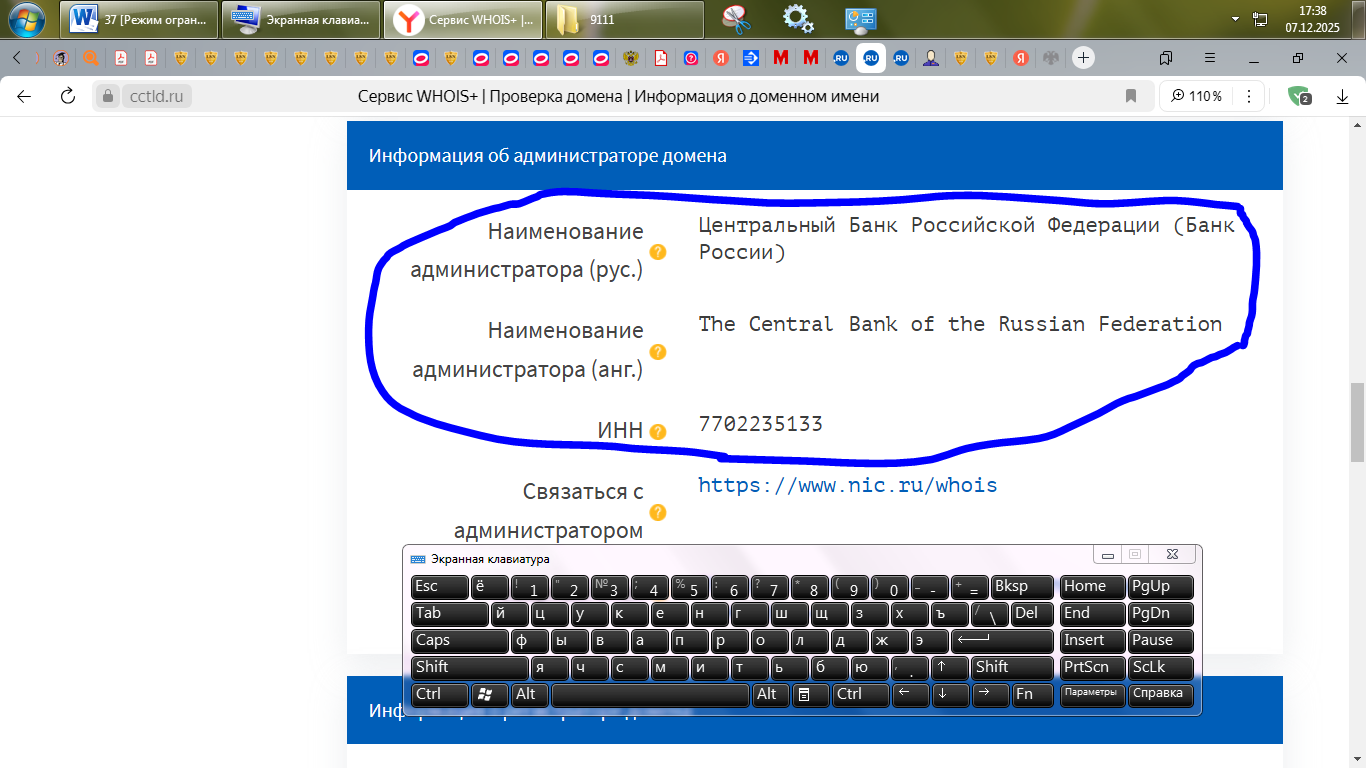
Task: Click the browser back arrow
Action: pos(22,96)
